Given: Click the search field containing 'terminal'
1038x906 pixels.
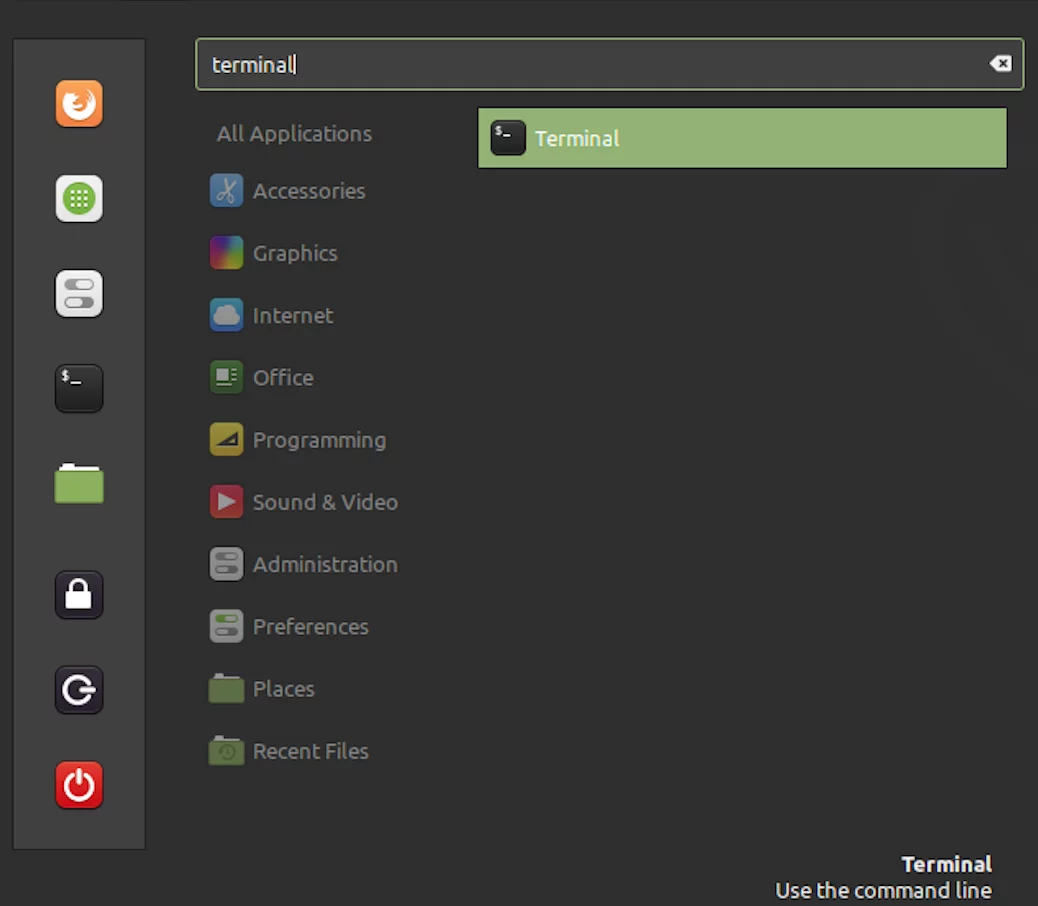Looking at the screenshot, I should (609, 64).
